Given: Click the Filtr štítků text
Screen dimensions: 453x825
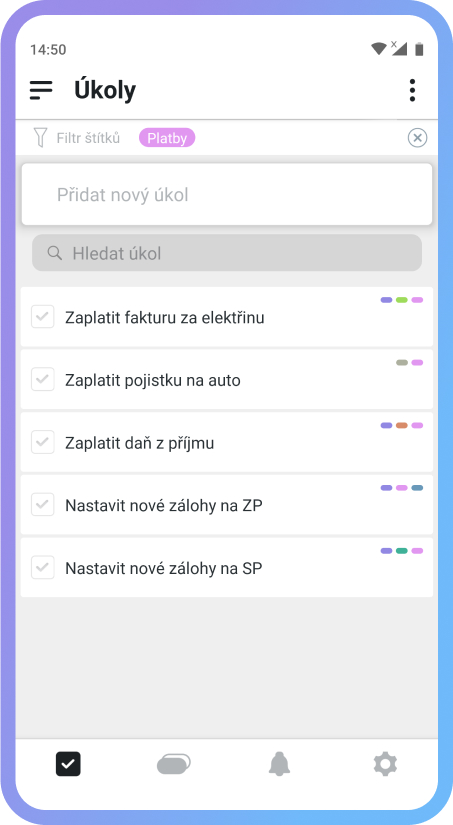Looking at the screenshot, I should click(88, 138).
